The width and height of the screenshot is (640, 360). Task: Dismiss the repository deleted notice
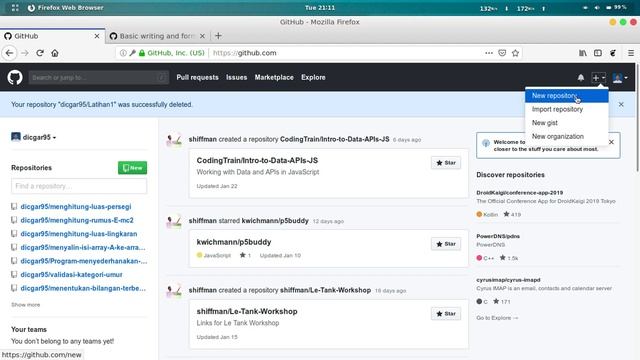[x=621, y=104]
